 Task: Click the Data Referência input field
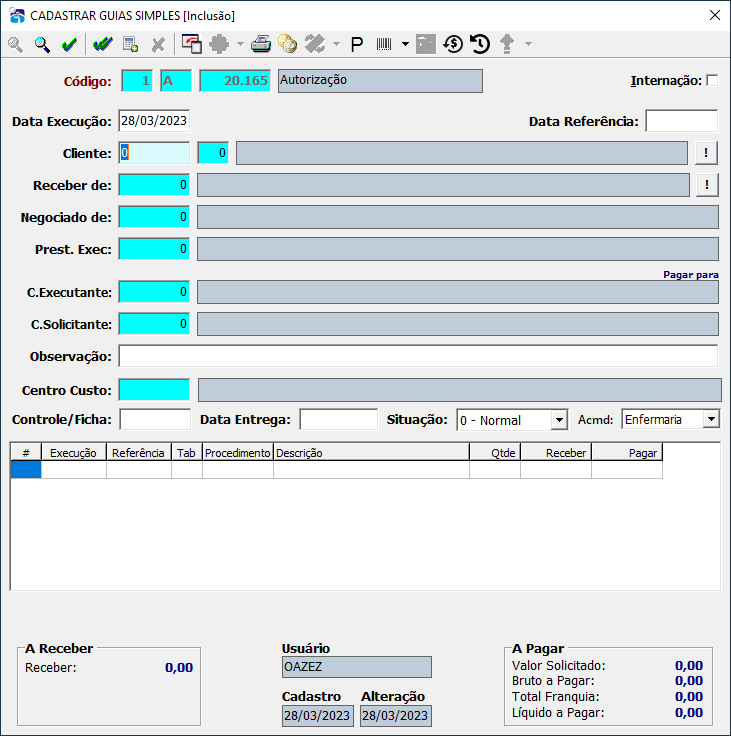[682, 121]
